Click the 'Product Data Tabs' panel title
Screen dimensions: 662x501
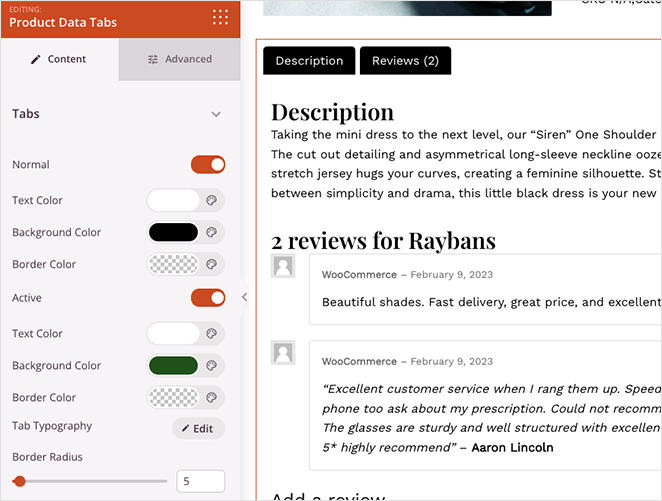(63, 22)
